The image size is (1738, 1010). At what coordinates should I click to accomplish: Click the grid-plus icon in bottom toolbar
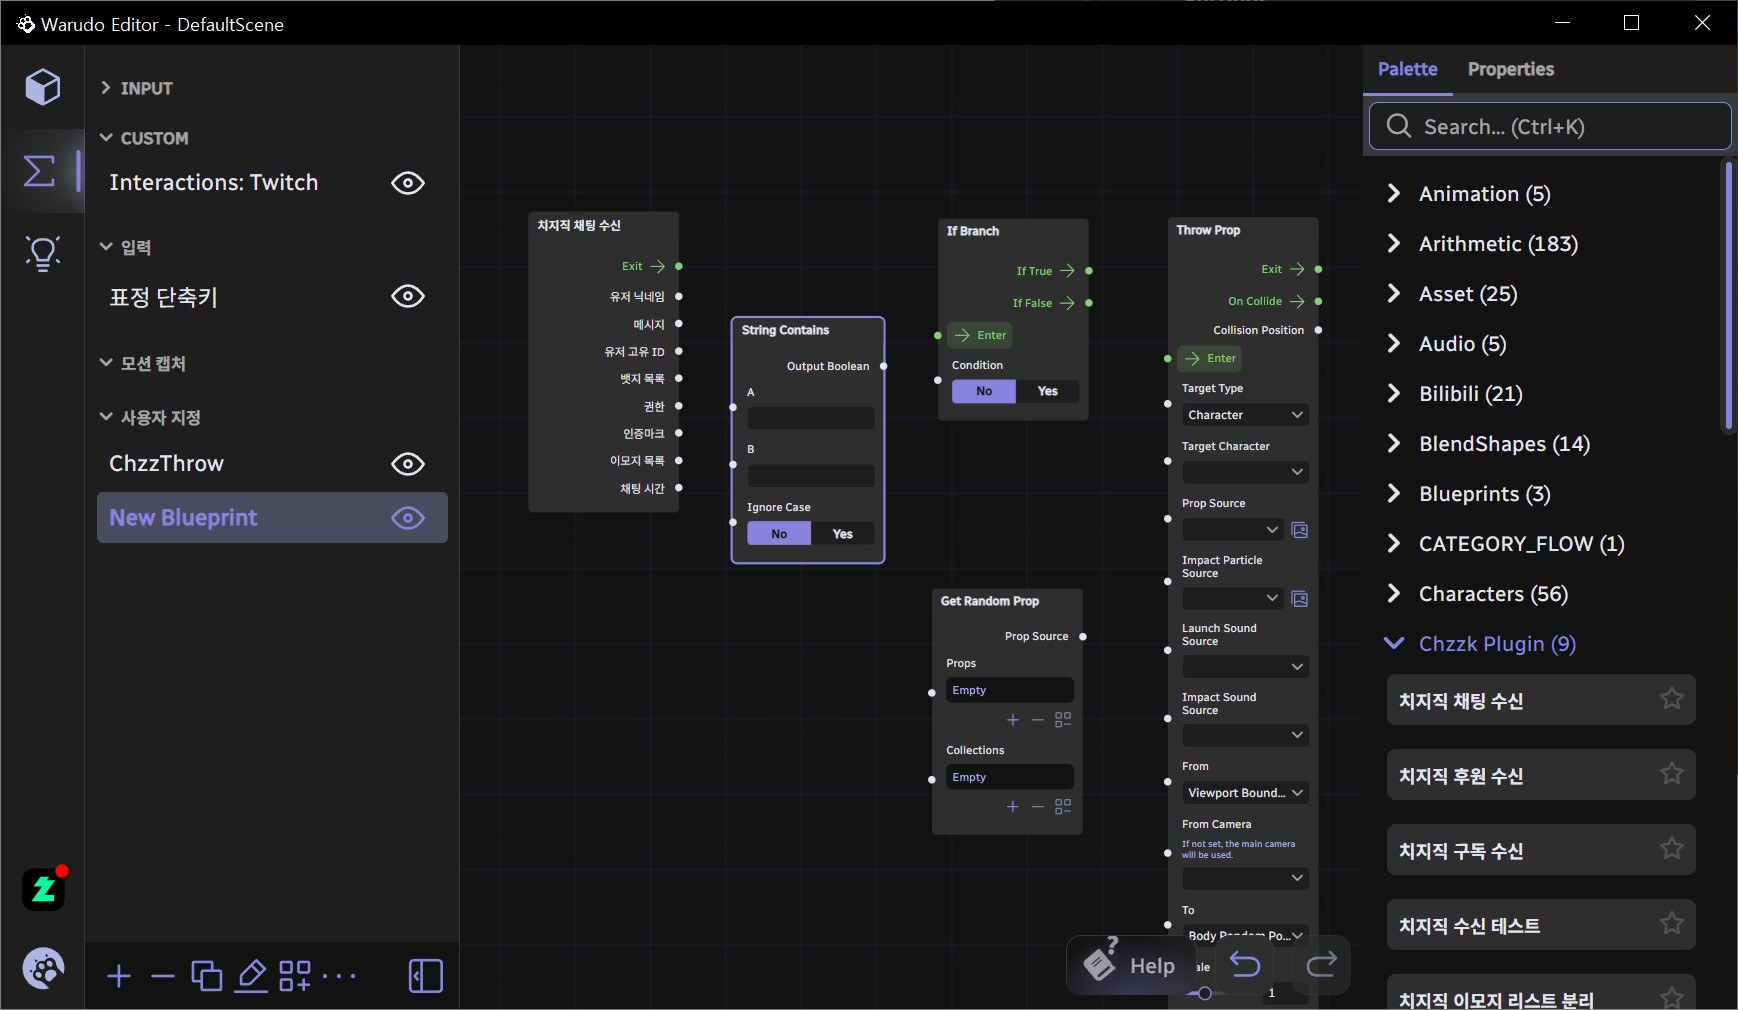tap(295, 976)
